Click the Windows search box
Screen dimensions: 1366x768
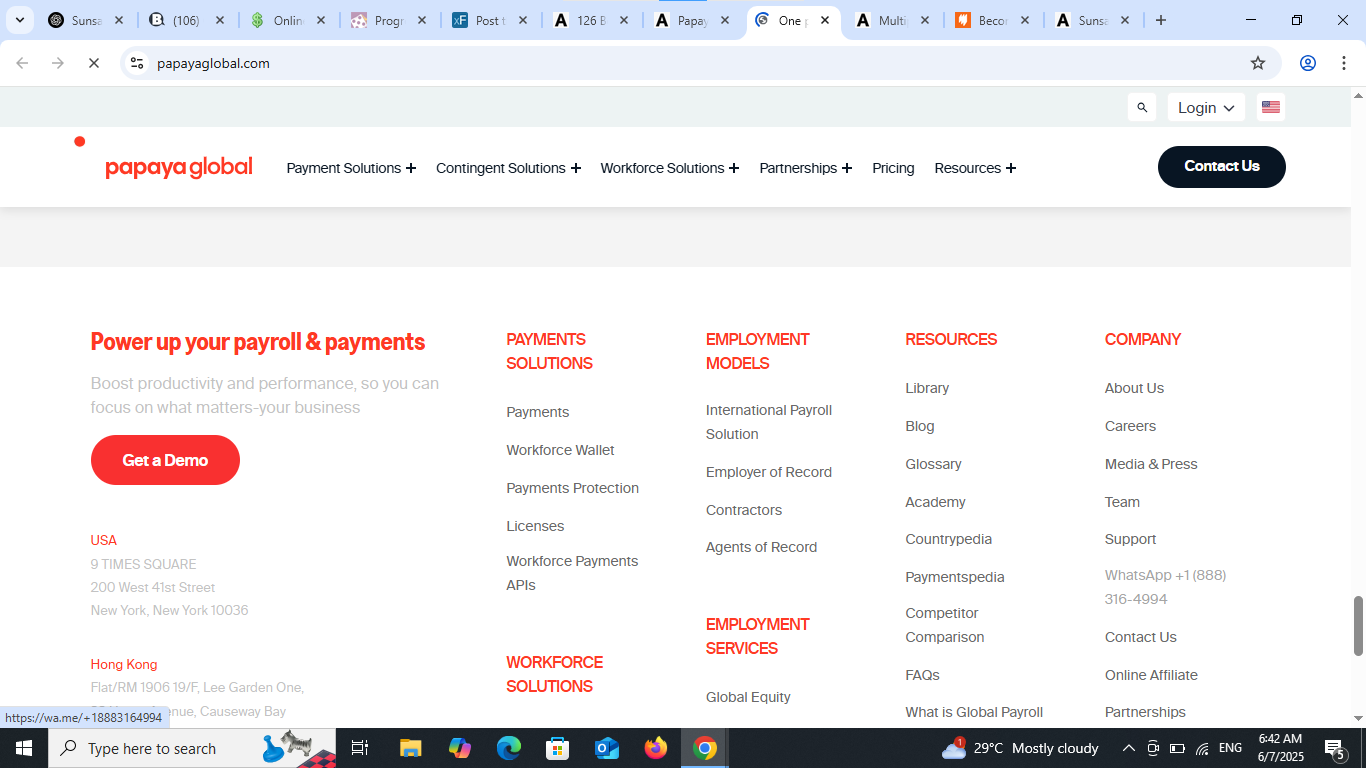[x=192, y=748]
